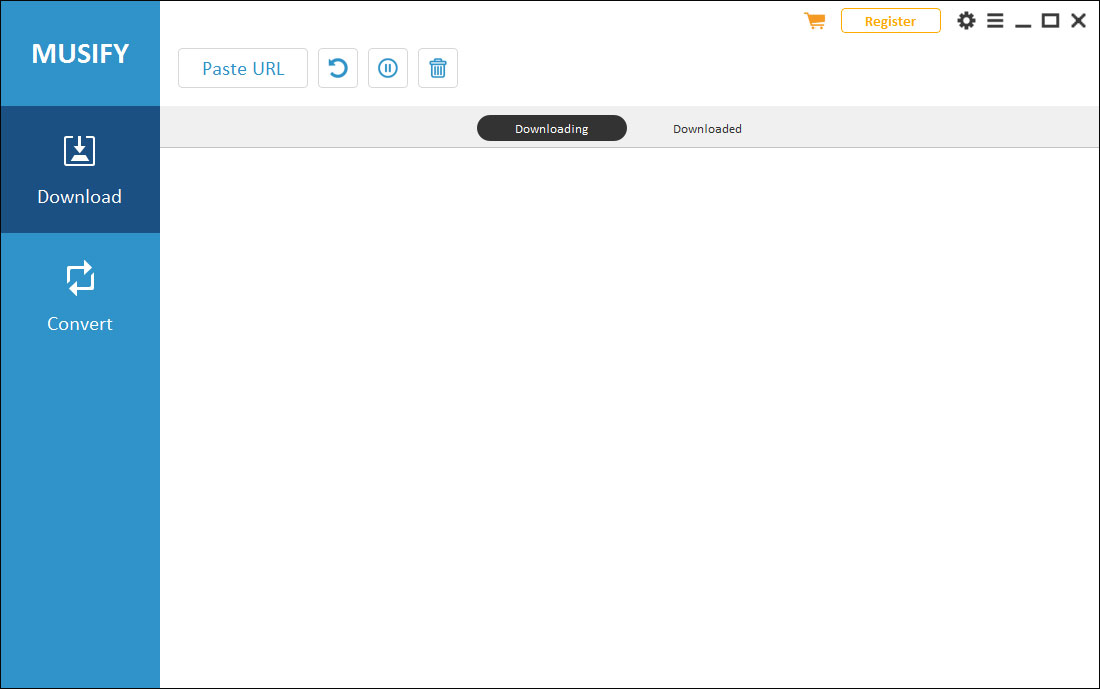Open the shopping cart icon
The height and width of the screenshot is (689, 1100).
click(814, 20)
